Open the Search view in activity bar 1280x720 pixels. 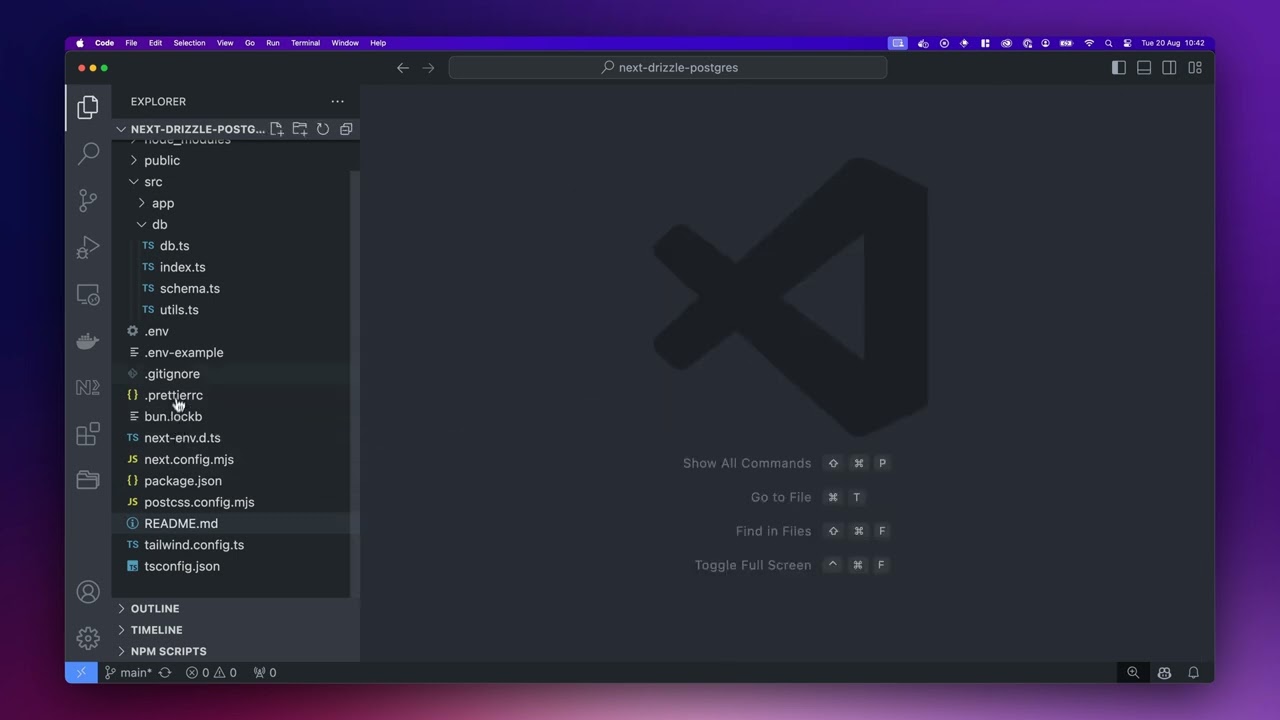pos(88,153)
